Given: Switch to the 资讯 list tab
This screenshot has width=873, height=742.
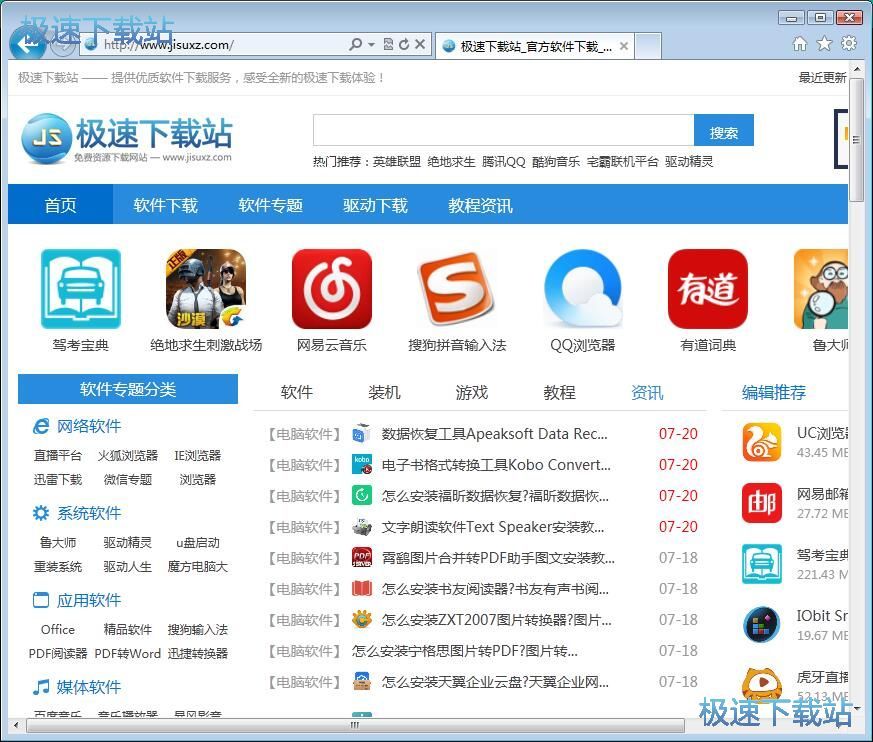Looking at the screenshot, I should [x=647, y=392].
